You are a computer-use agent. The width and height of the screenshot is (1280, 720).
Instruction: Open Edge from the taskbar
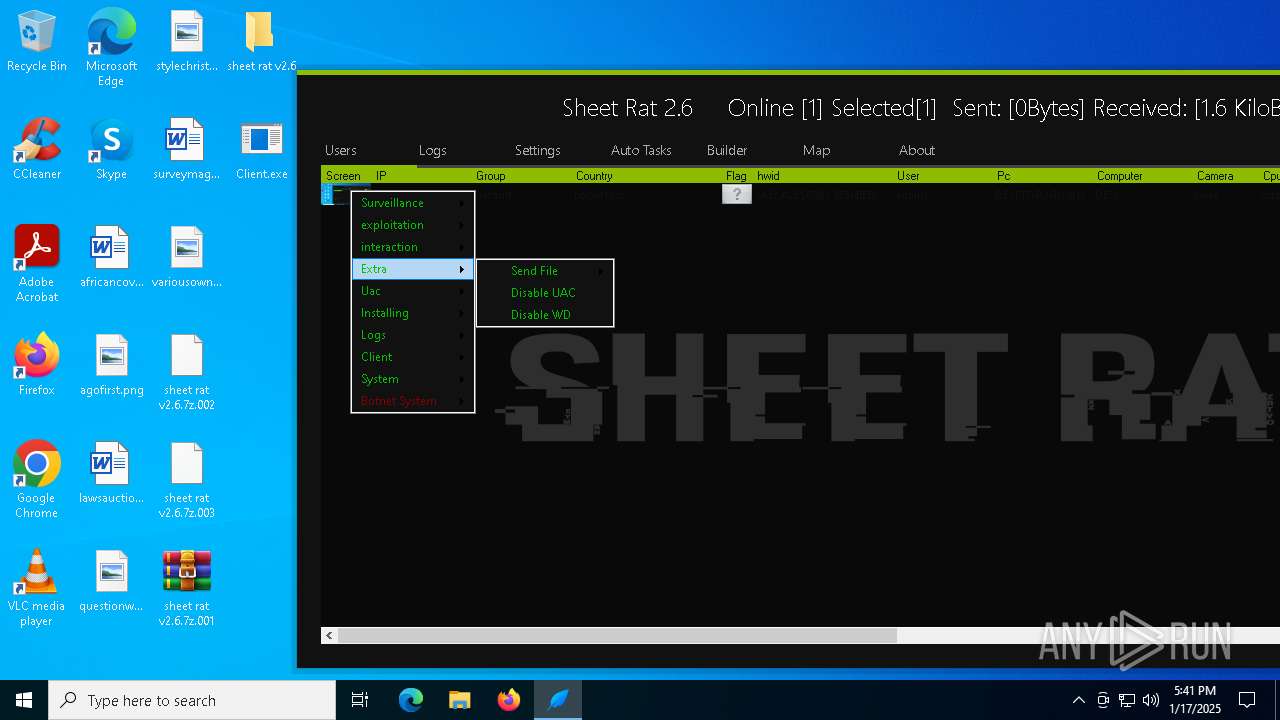pyautogui.click(x=411, y=700)
